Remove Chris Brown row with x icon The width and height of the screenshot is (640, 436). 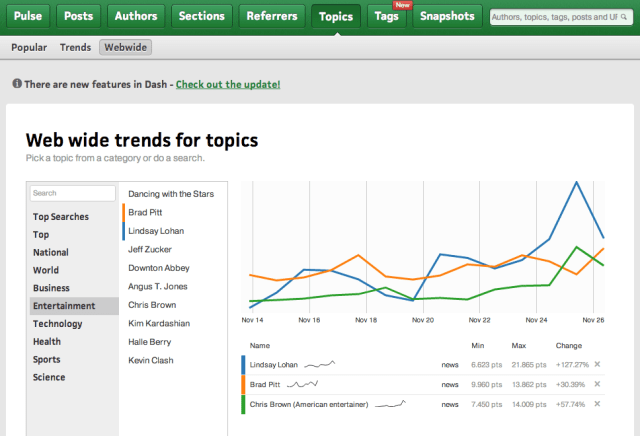tap(597, 404)
